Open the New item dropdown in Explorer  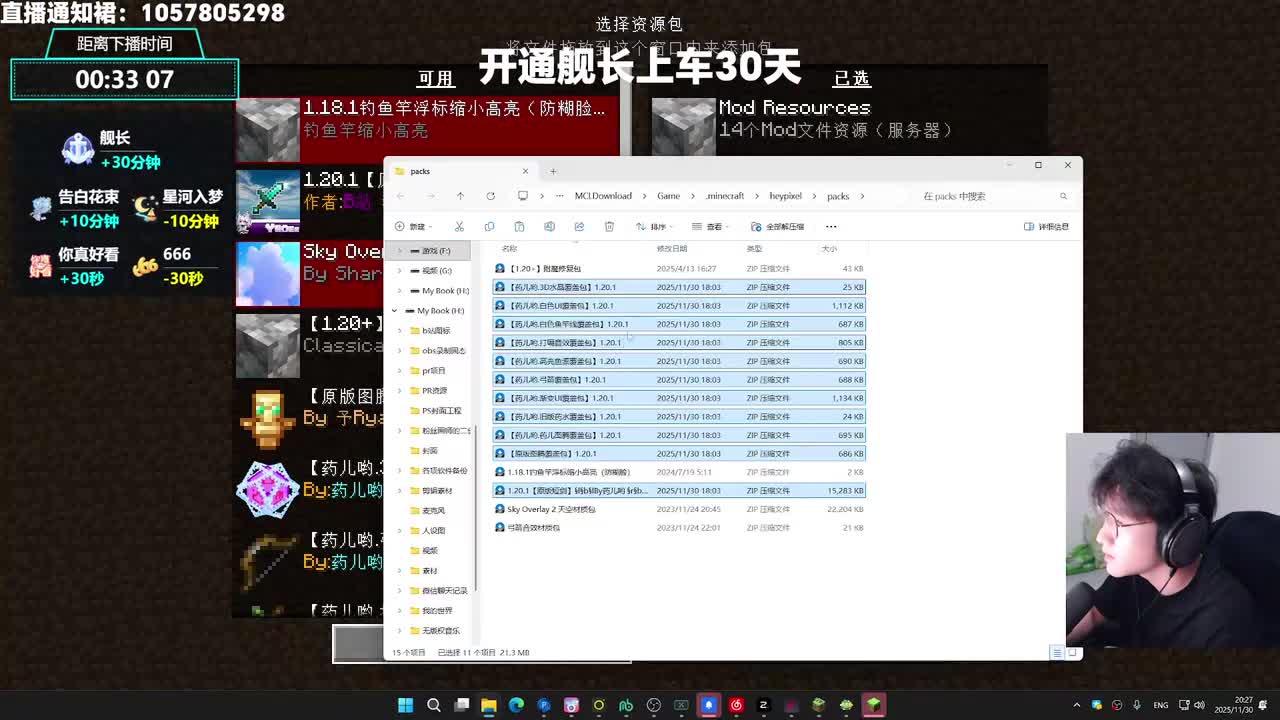point(412,226)
